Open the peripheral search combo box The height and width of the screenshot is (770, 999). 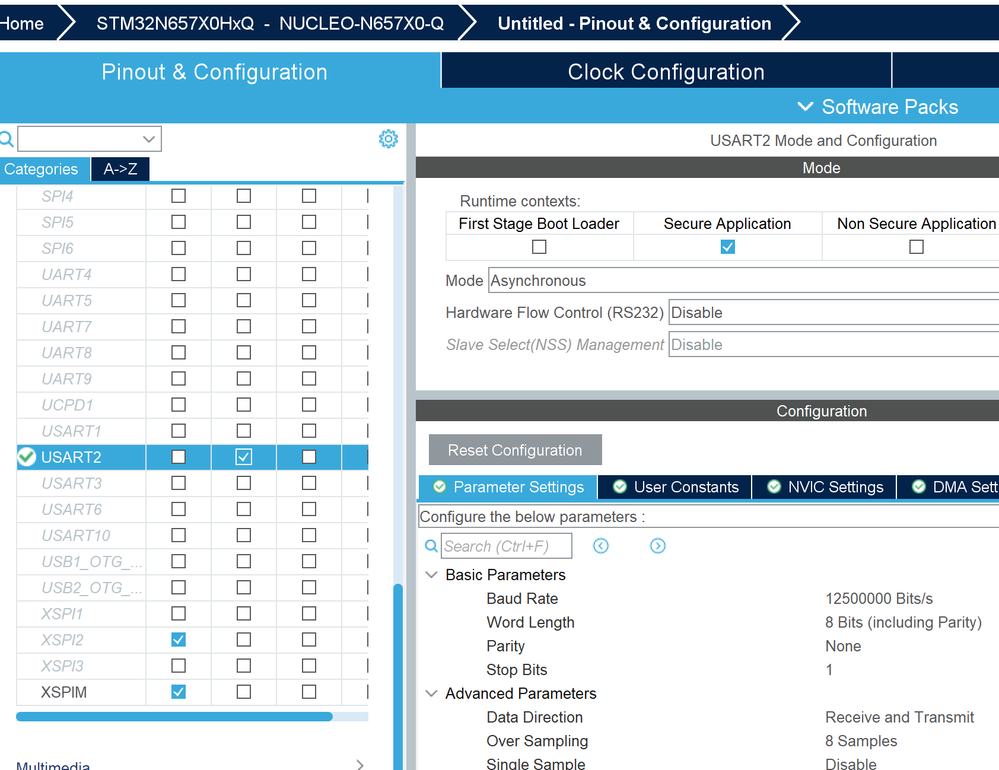point(89,139)
